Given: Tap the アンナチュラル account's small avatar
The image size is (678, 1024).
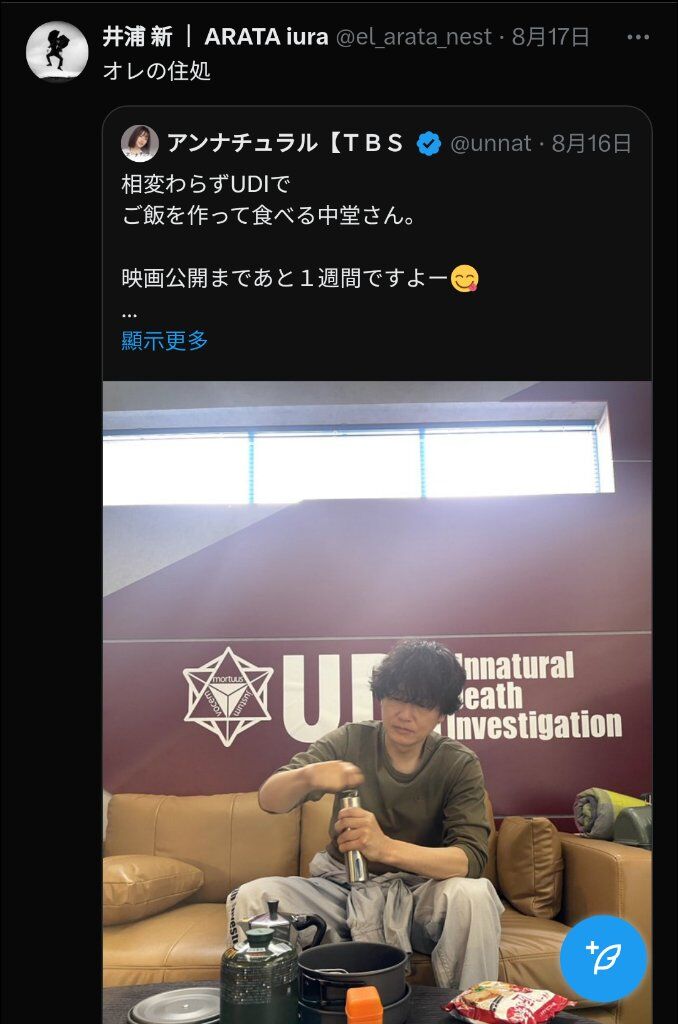Looking at the screenshot, I should click(140, 144).
